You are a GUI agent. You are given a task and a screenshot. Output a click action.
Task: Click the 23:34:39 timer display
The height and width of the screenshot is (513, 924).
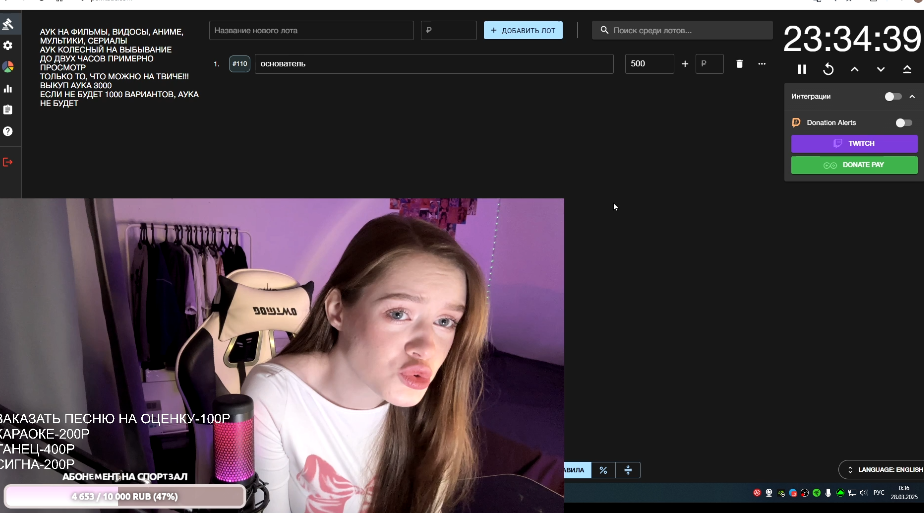(852, 39)
